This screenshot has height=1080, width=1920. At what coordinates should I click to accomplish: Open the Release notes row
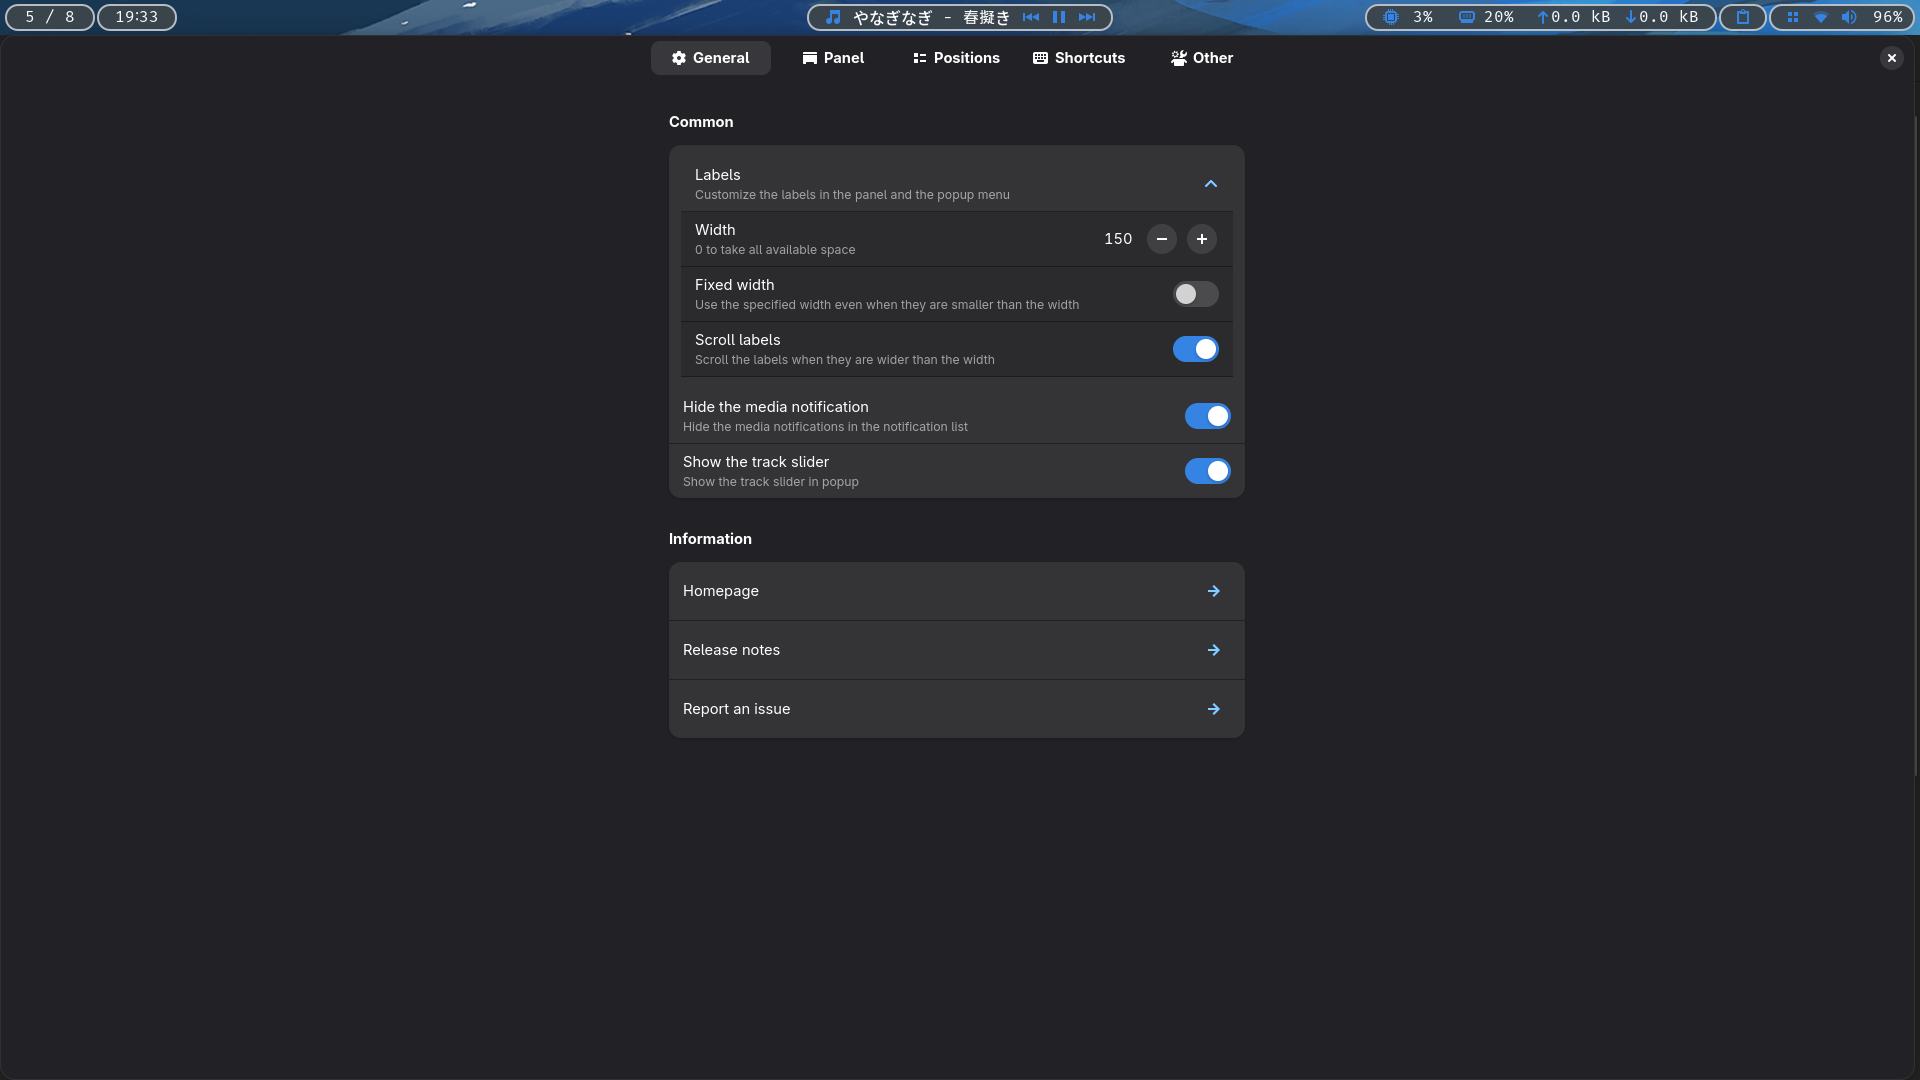956,650
